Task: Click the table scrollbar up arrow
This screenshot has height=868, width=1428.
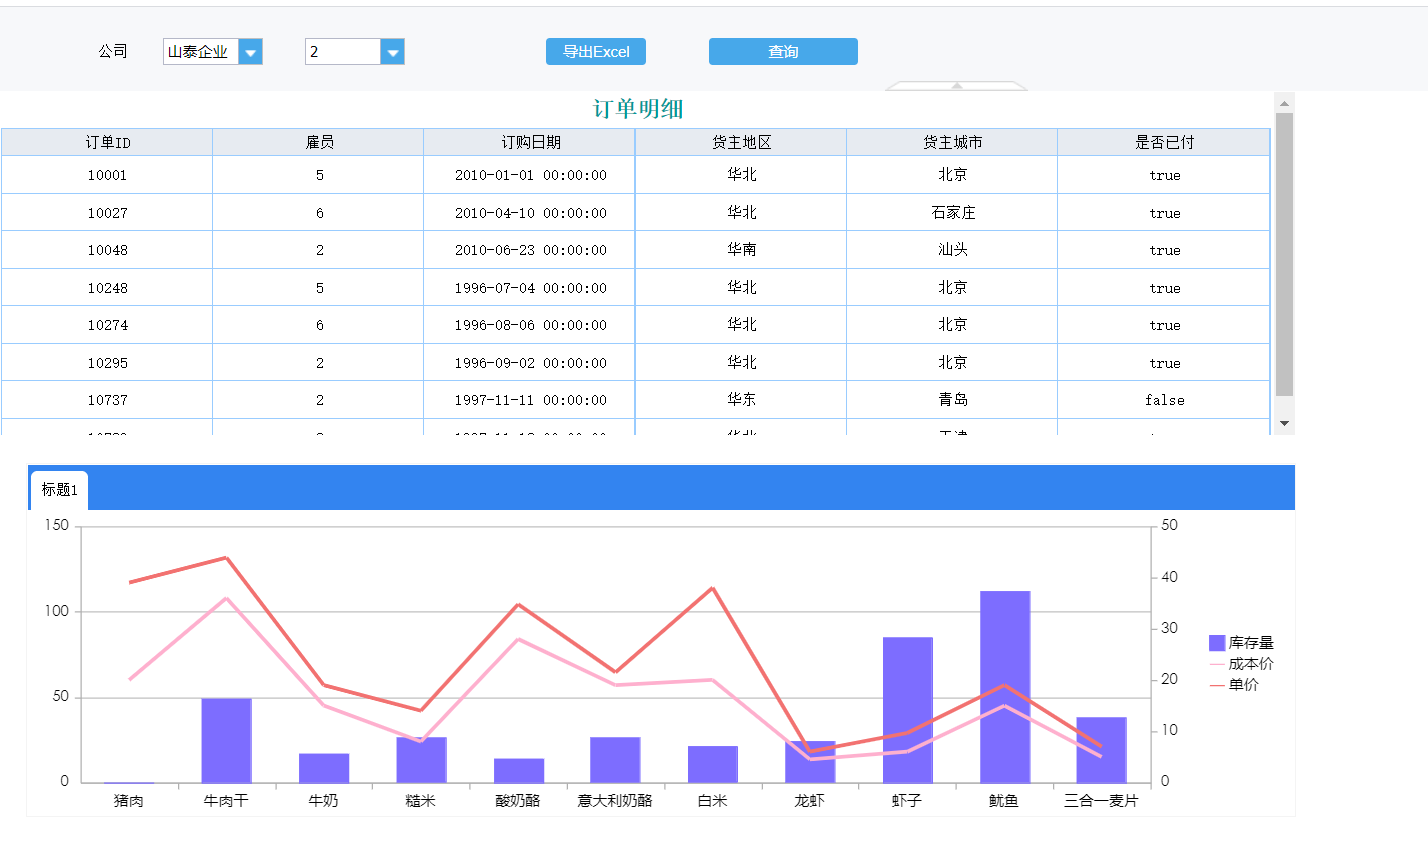Action: point(1285,103)
